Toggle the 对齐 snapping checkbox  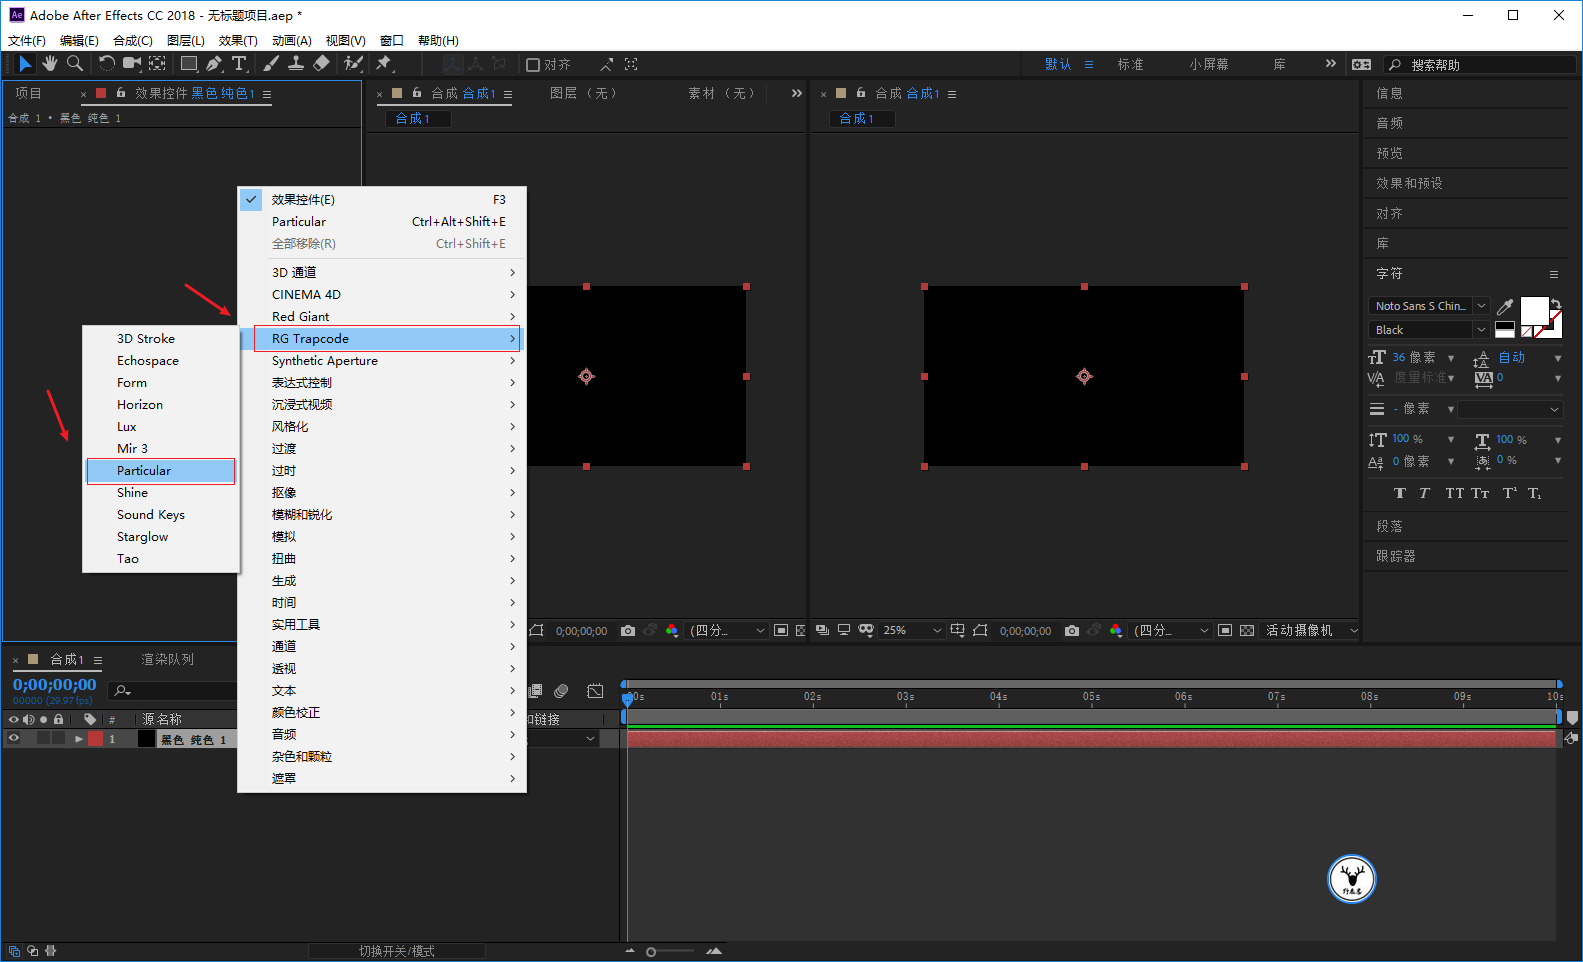pyautogui.click(x=533, y=65)
